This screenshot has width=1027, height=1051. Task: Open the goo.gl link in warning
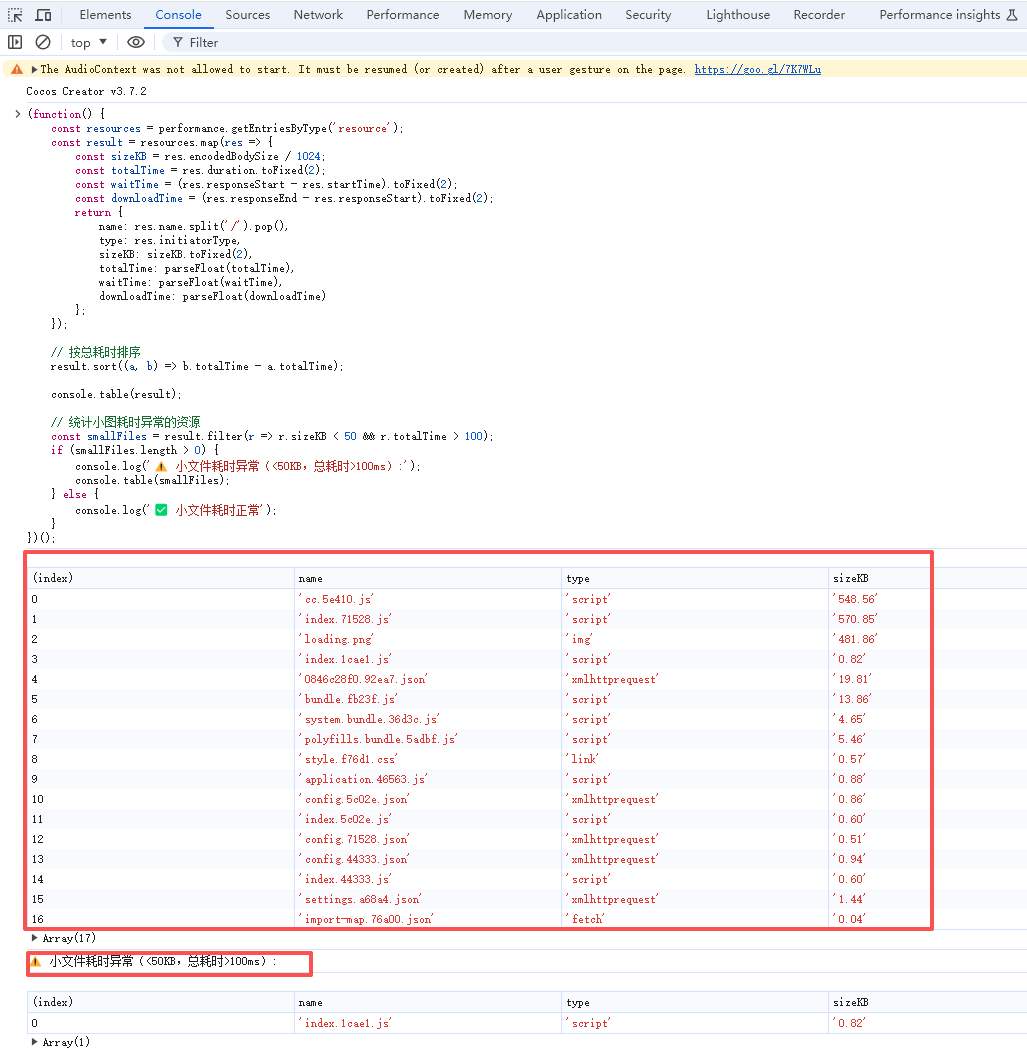pyautogui.click(x=757, y=69)
